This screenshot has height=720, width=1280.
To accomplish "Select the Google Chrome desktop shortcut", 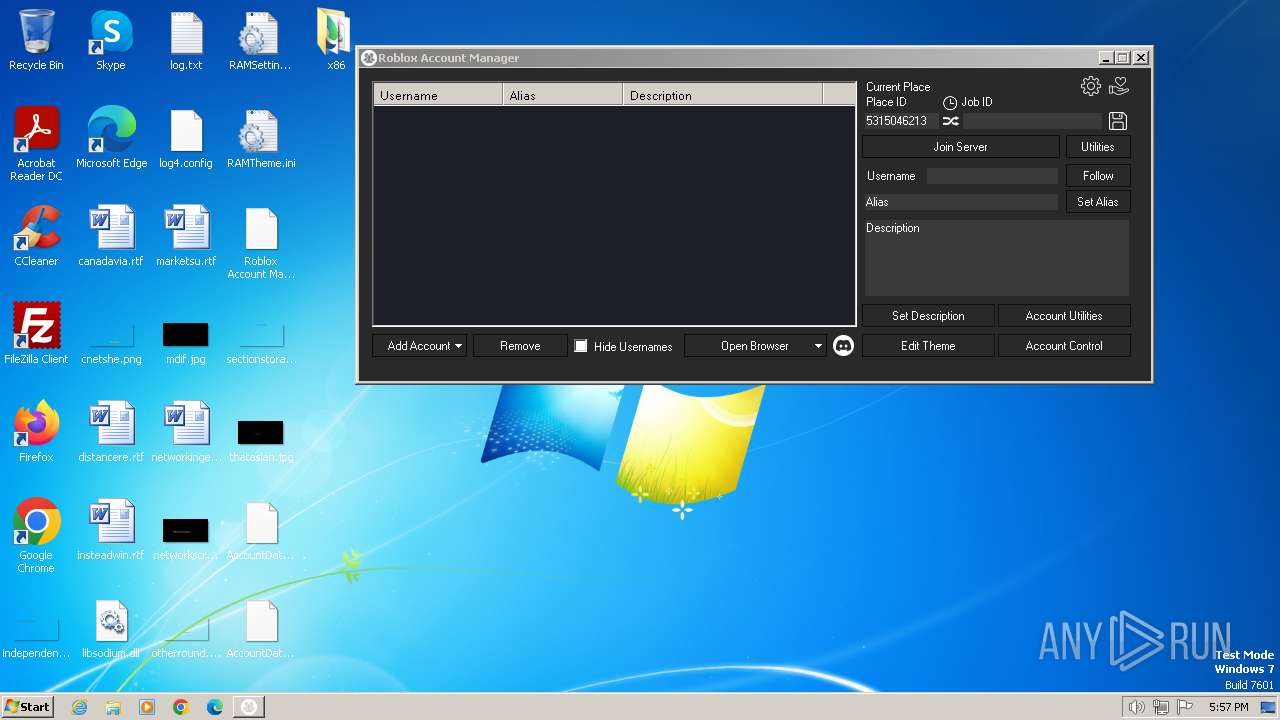I will click(x=36, y=536).
